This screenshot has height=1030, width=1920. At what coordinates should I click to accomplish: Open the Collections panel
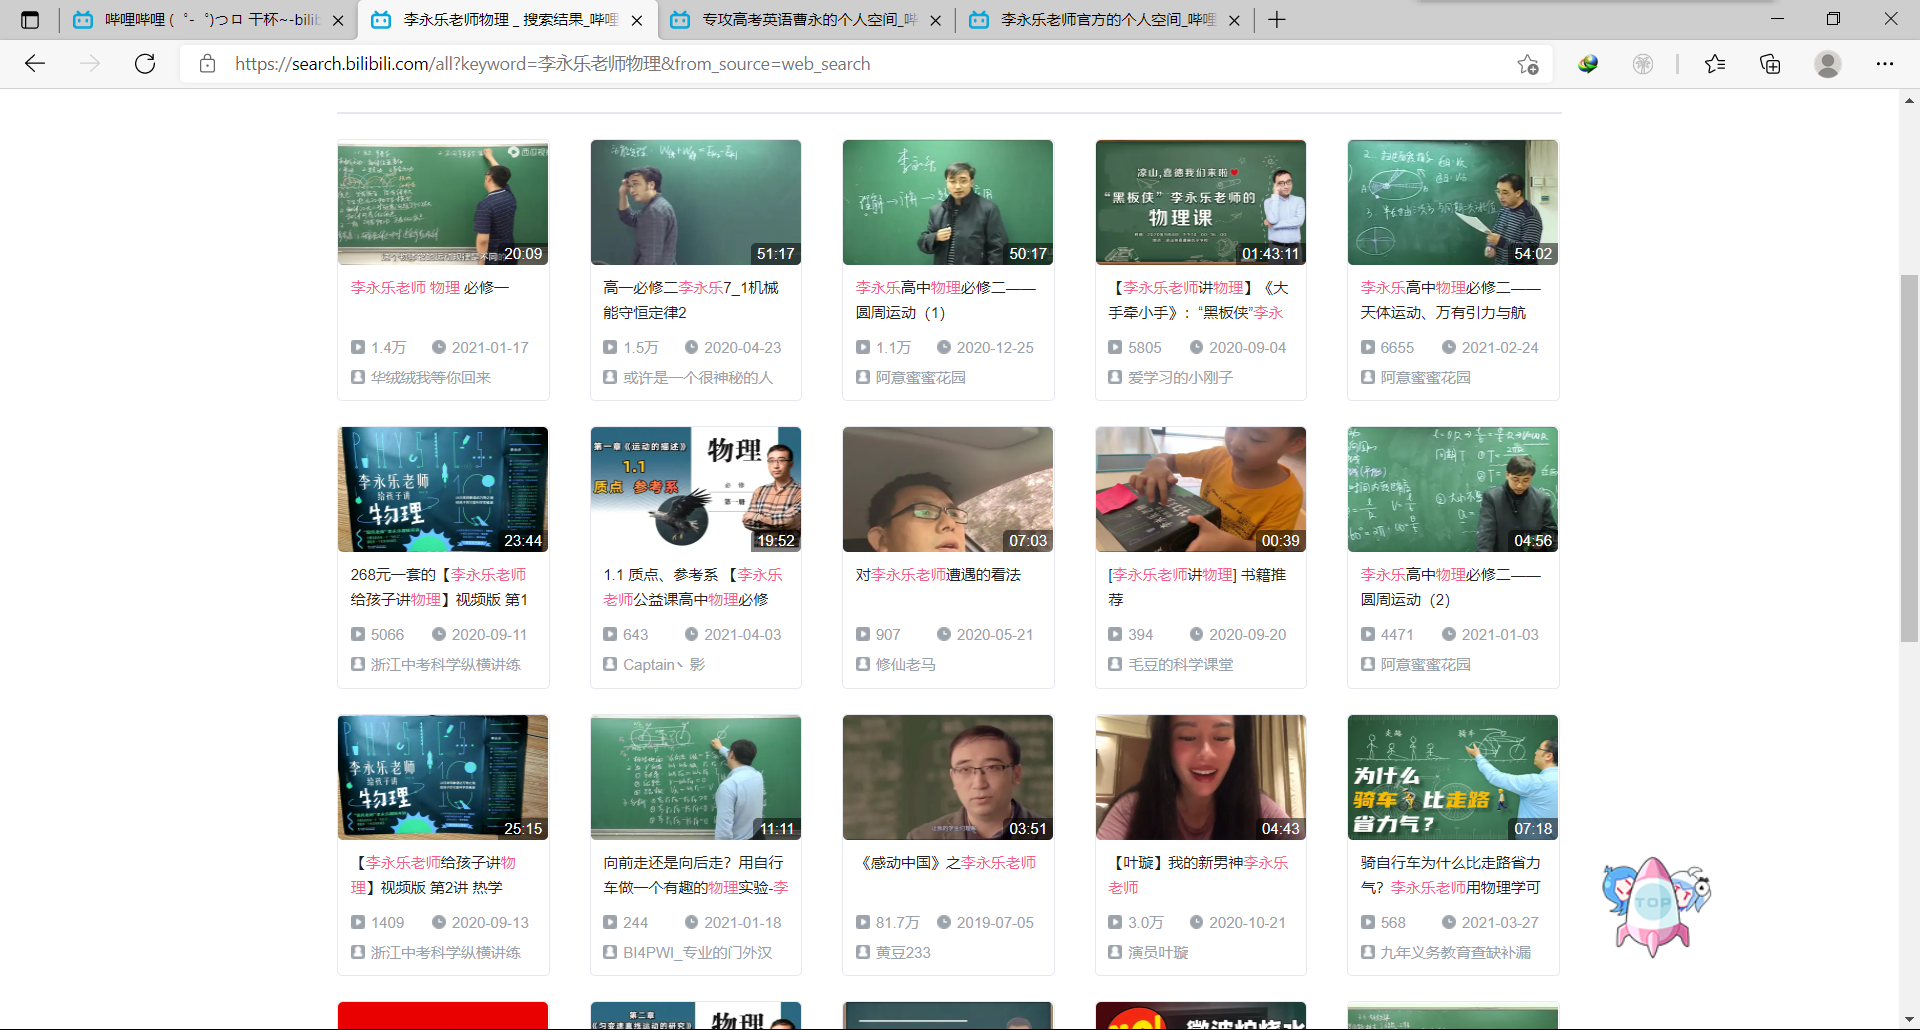pos(1770,64)
